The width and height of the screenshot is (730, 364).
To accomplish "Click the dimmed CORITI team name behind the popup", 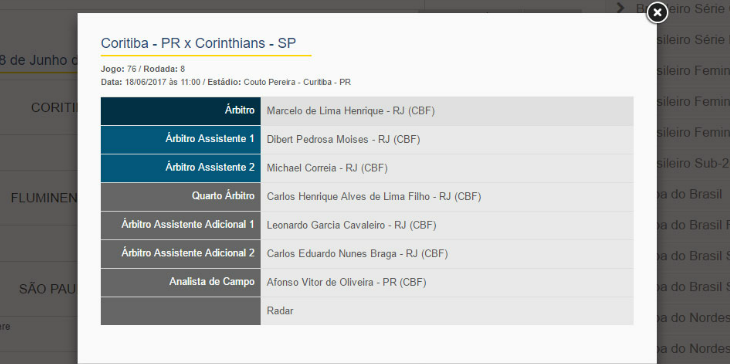I will tap(54, 108).
